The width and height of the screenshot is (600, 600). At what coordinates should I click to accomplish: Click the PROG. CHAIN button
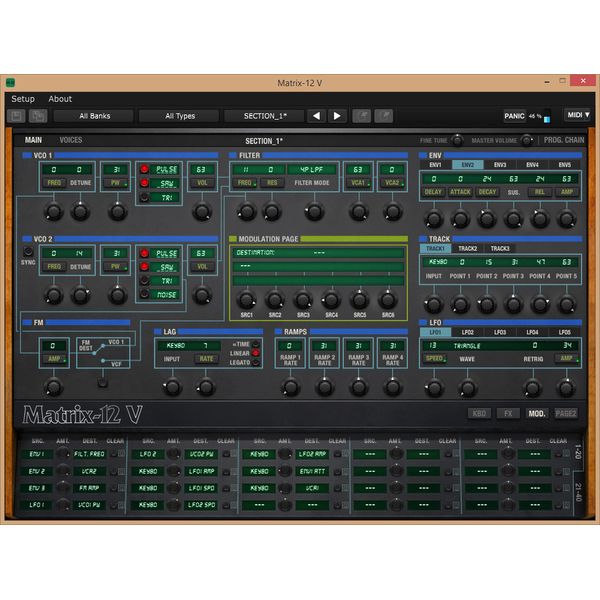(564, 140)
